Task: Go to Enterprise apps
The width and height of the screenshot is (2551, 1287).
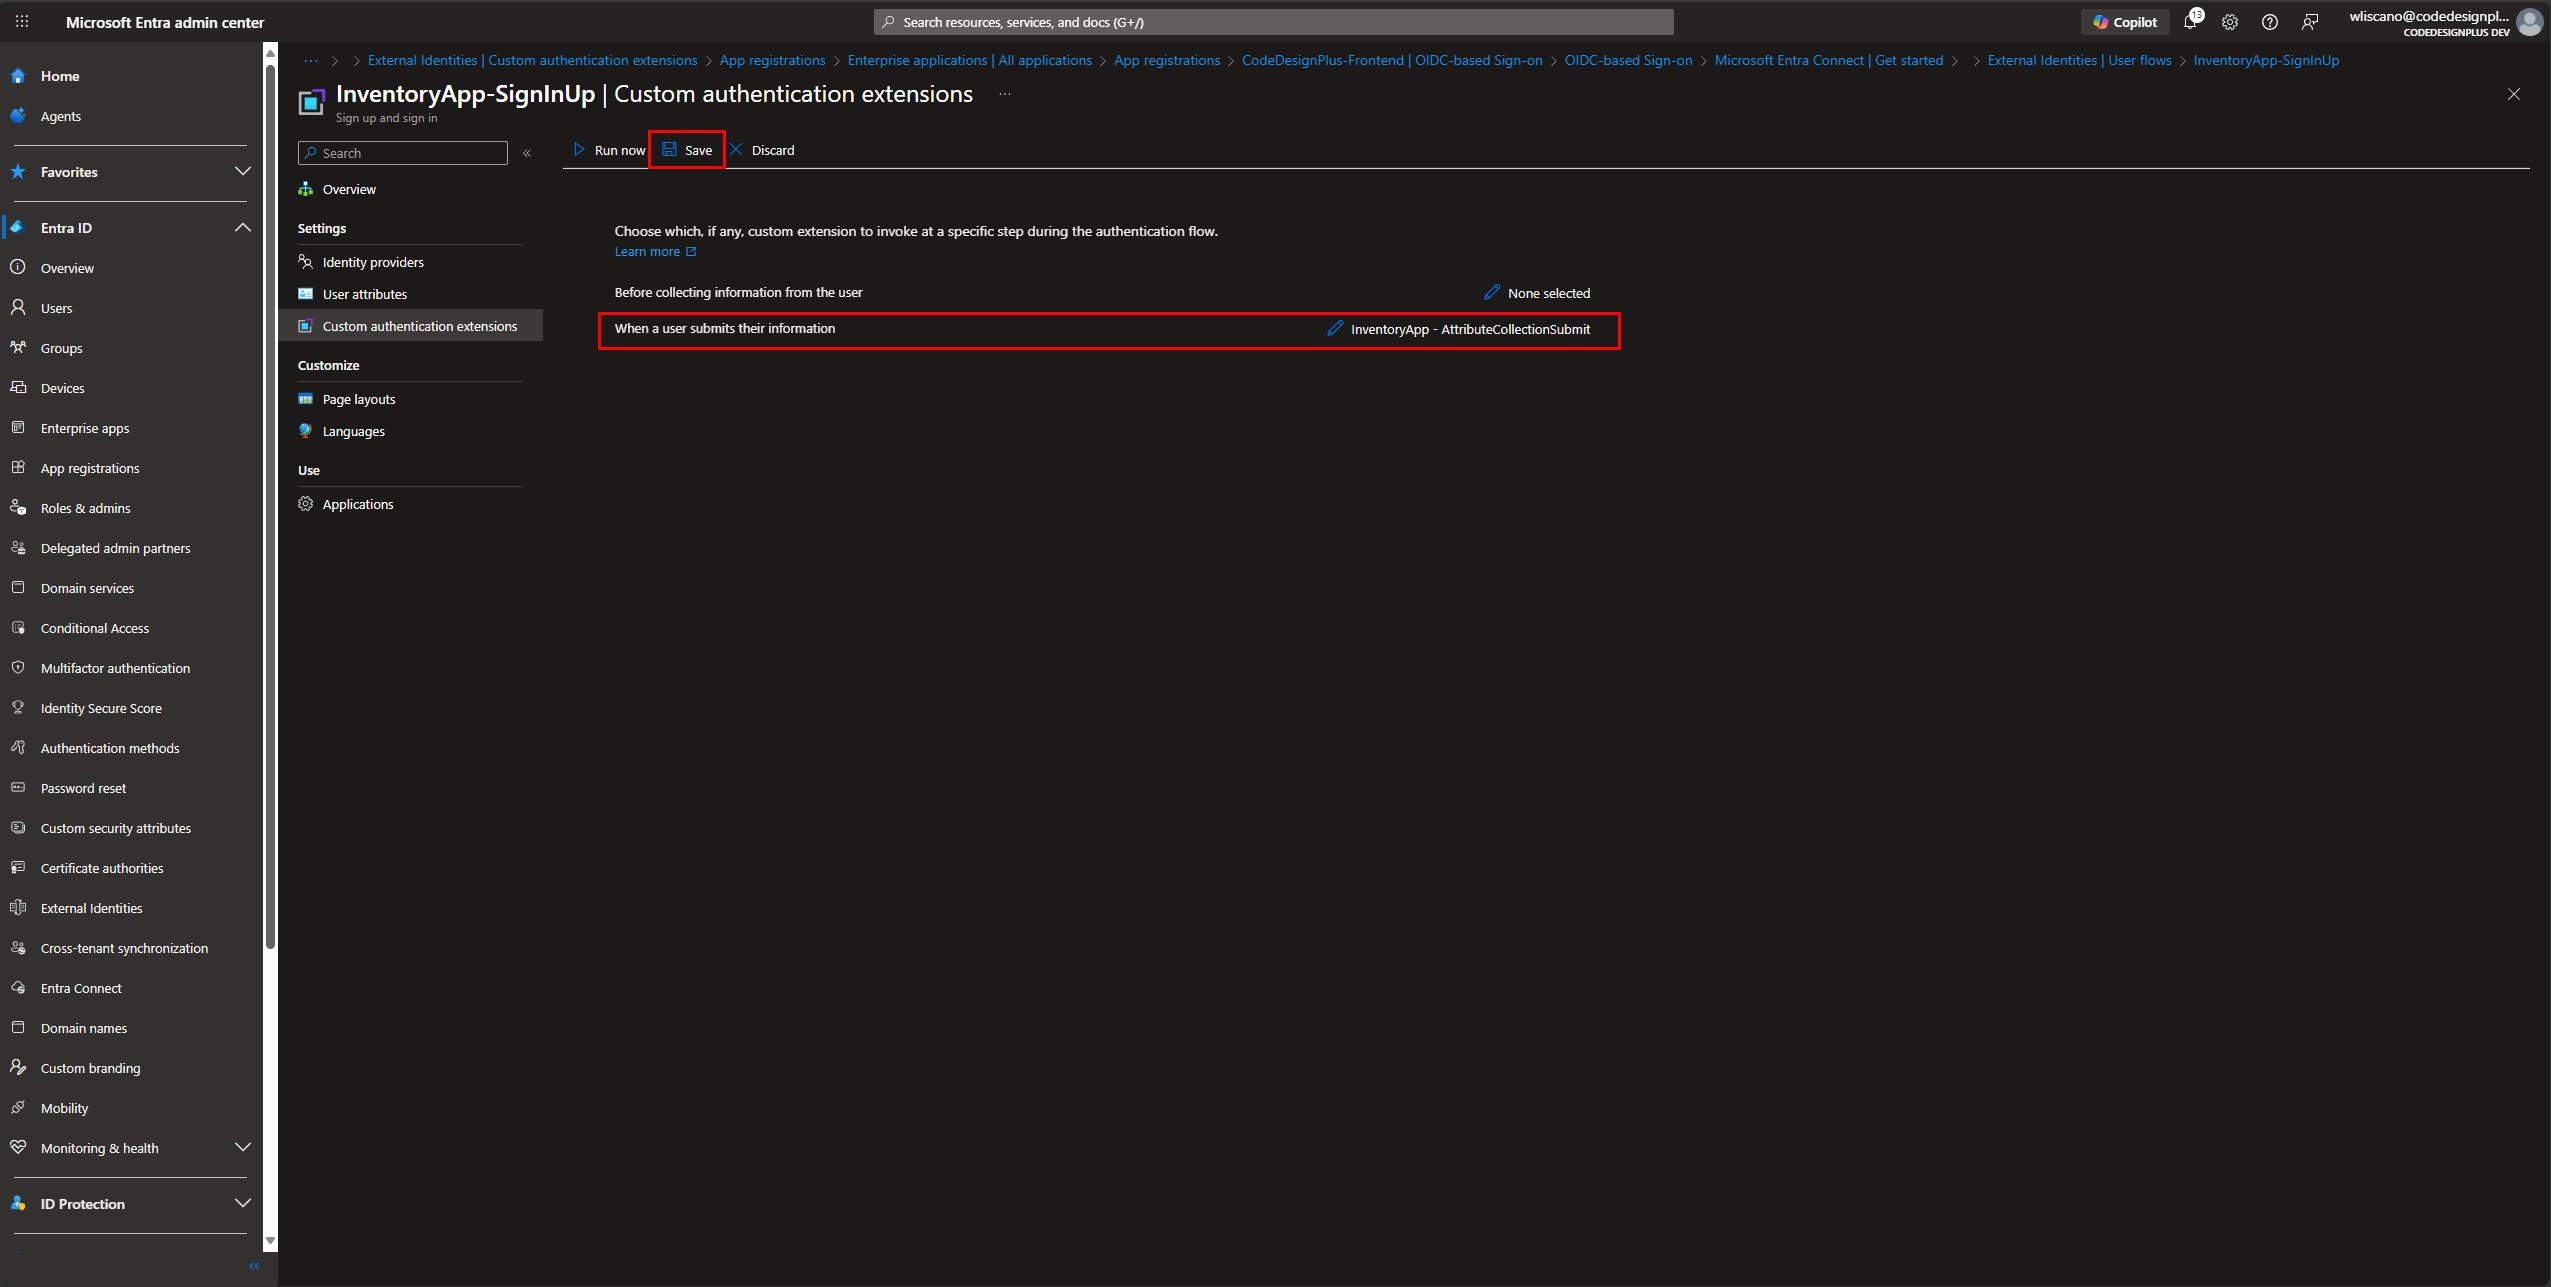Action: (x=85, y=428)
